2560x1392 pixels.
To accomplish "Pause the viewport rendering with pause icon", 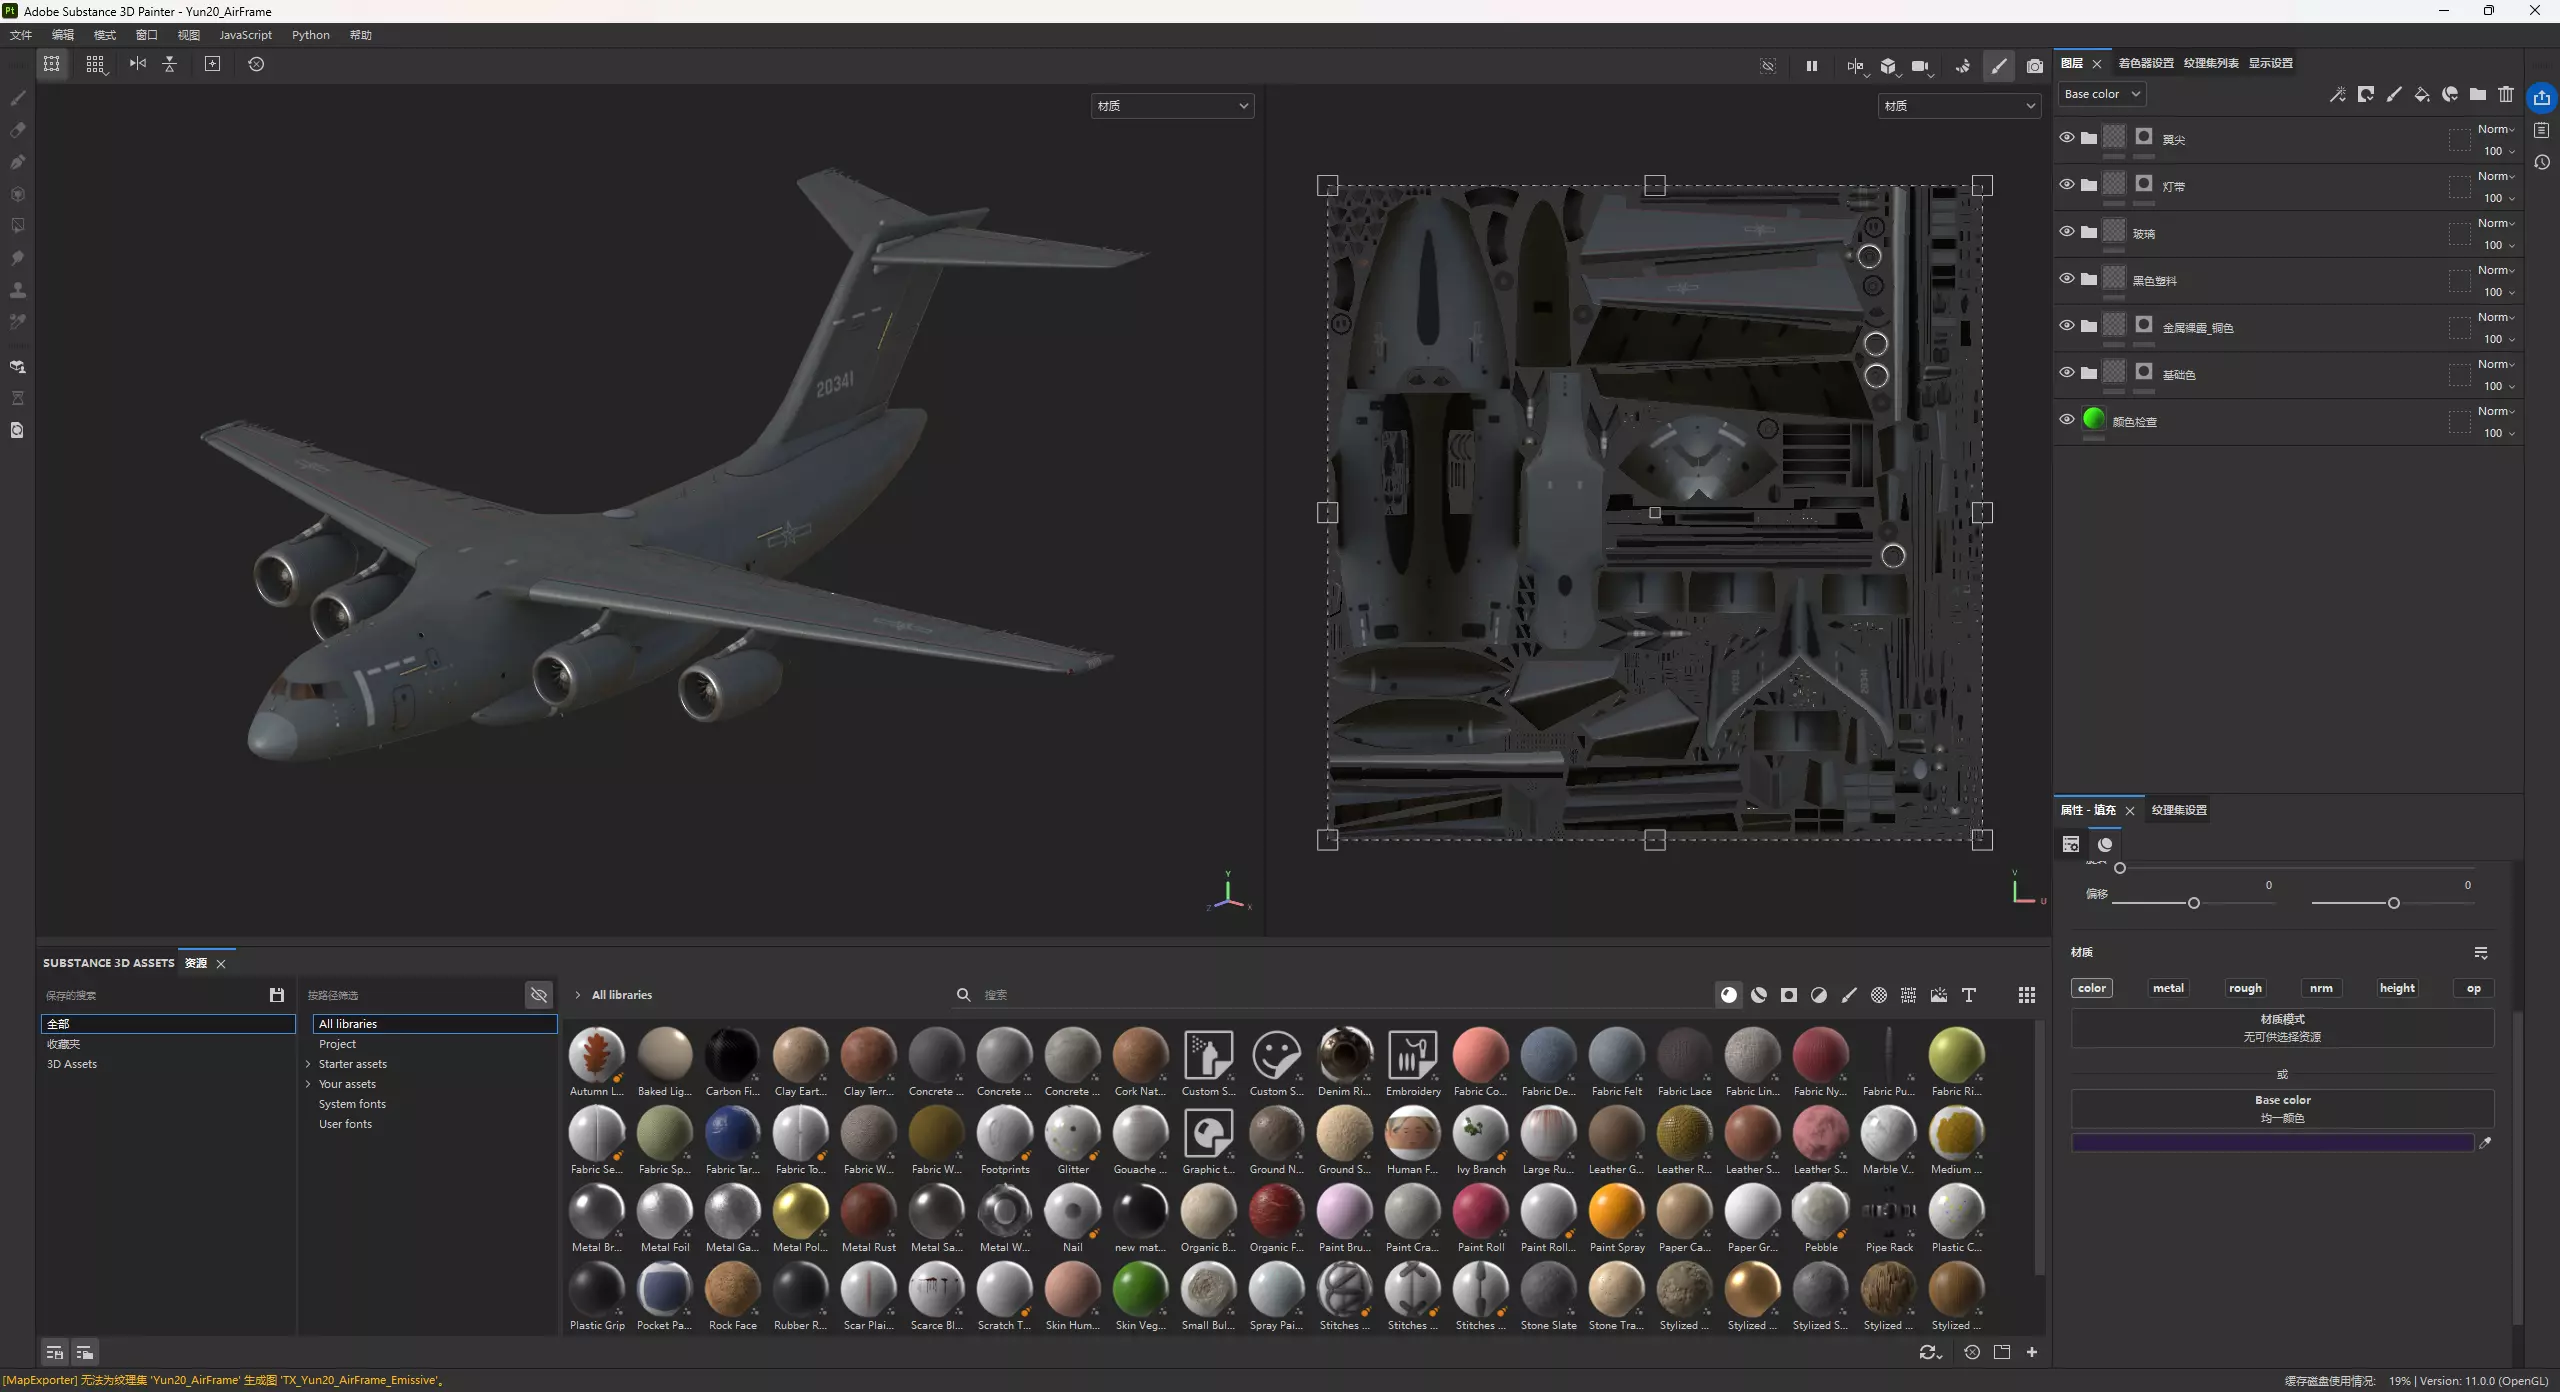I will 1811,66.
